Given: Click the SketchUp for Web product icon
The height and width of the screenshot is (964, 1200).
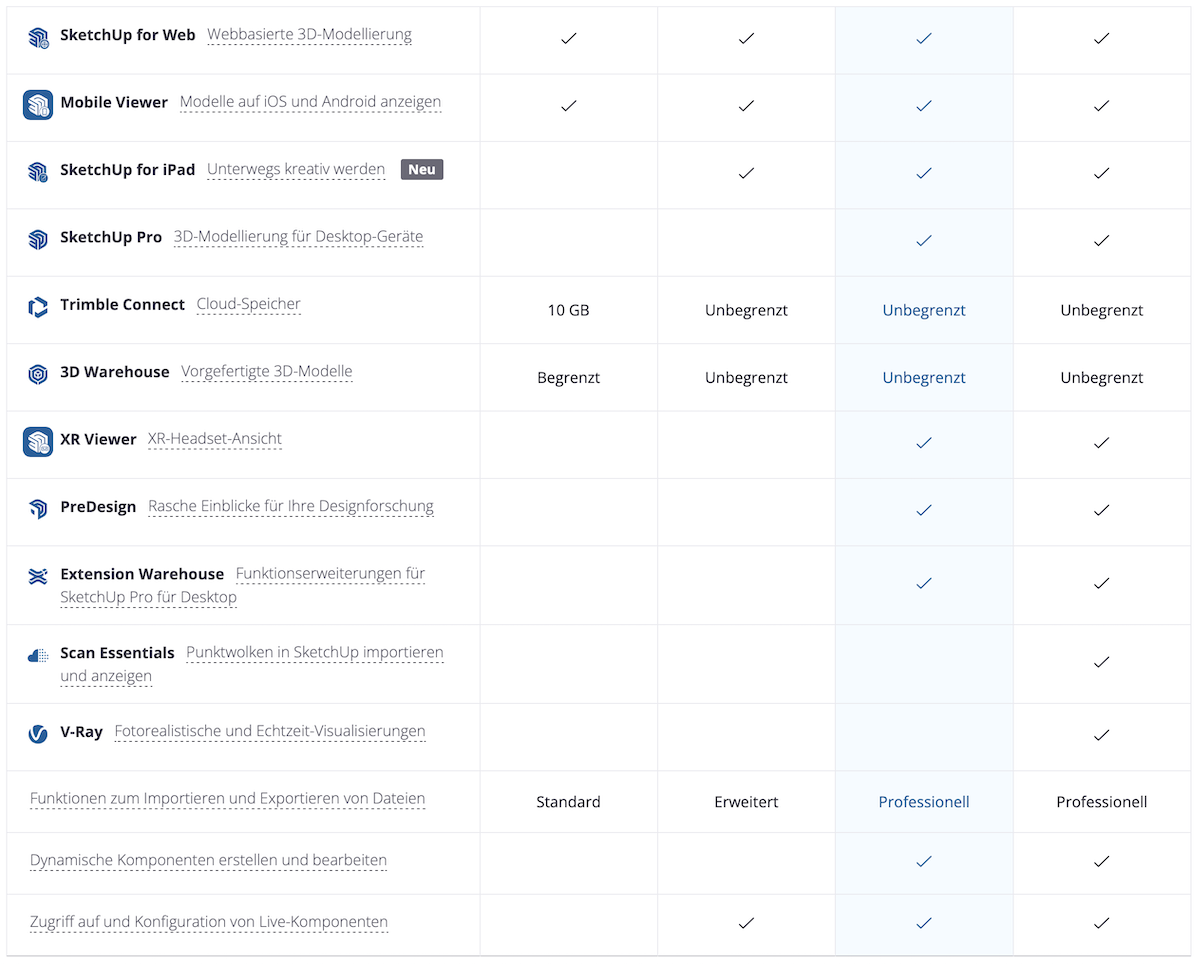Looking at the screenshot, I should [x=38, y=38].
